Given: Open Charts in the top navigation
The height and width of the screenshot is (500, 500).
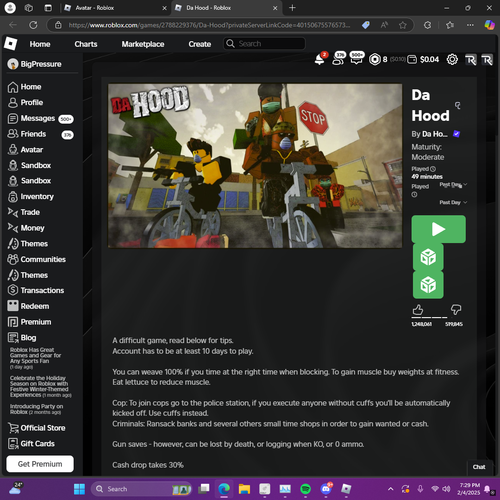Looking at the screenshot, I should pos(86,44).
